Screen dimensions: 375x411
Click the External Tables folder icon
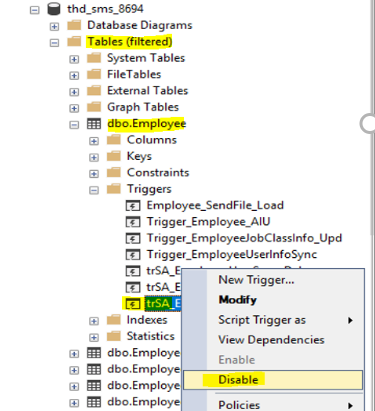(94, 90)
